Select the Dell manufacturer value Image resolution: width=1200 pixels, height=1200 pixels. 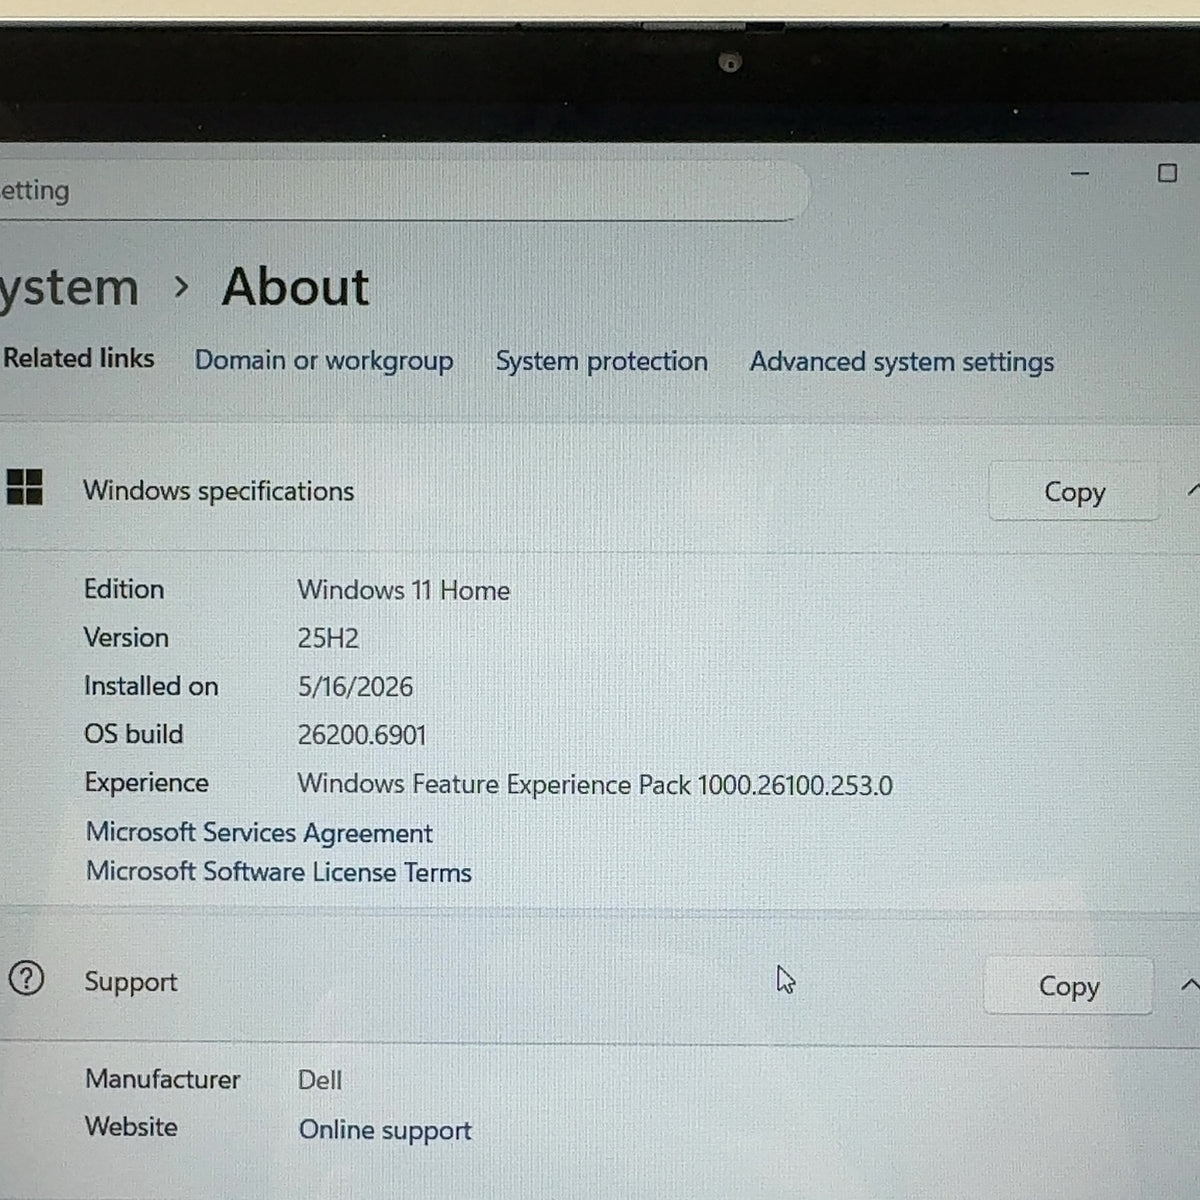320,1080
